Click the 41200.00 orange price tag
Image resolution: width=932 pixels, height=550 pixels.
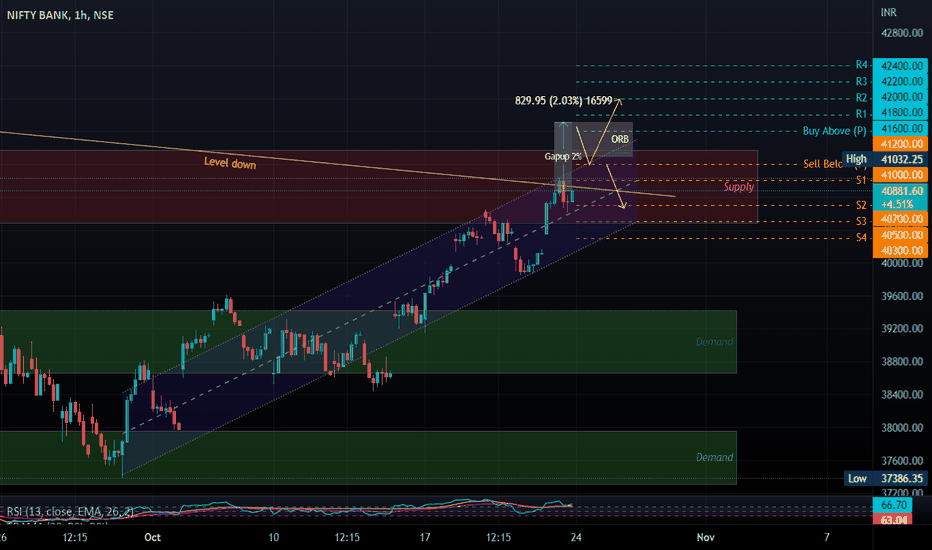click(900, 144)
